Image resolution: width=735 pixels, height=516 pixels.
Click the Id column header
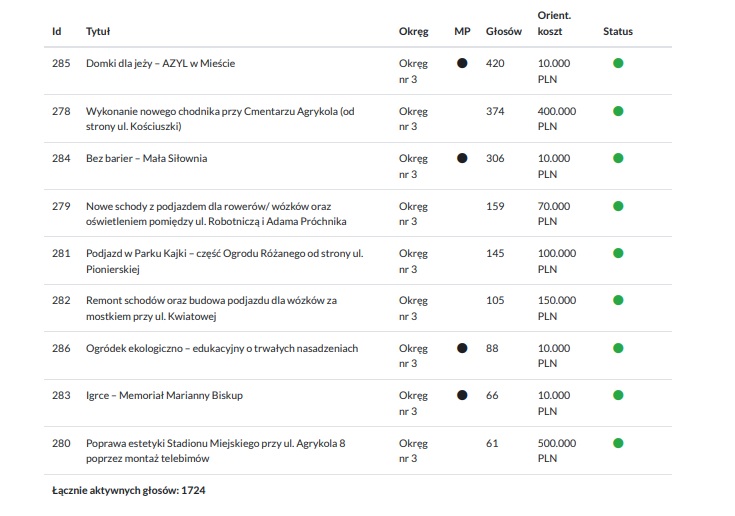click(x=56, y=32)
